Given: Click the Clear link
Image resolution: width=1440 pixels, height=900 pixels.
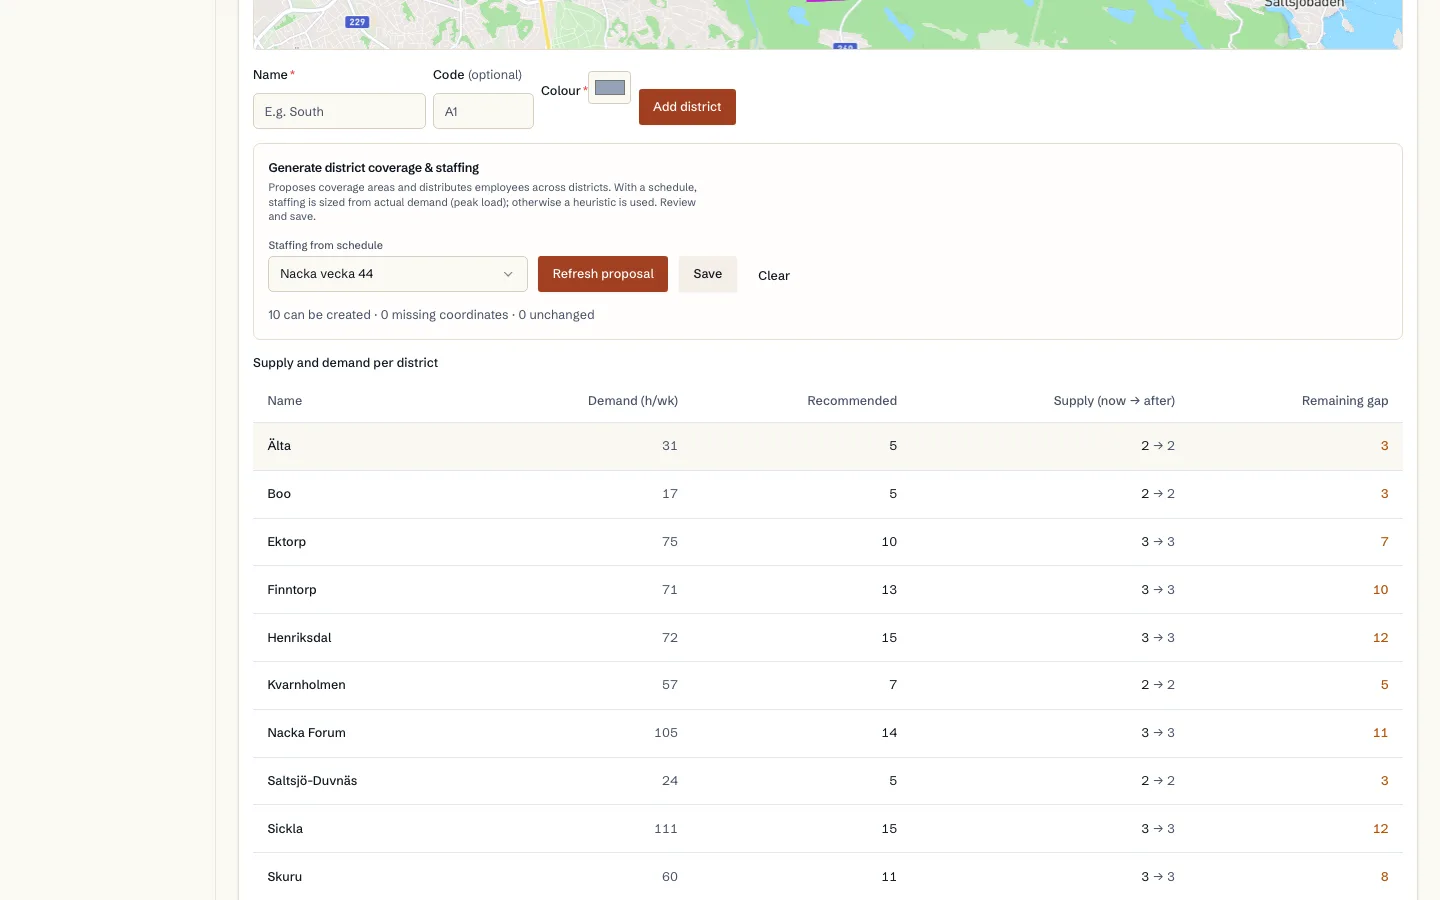Looking at the screenshot, I should 774,276.
